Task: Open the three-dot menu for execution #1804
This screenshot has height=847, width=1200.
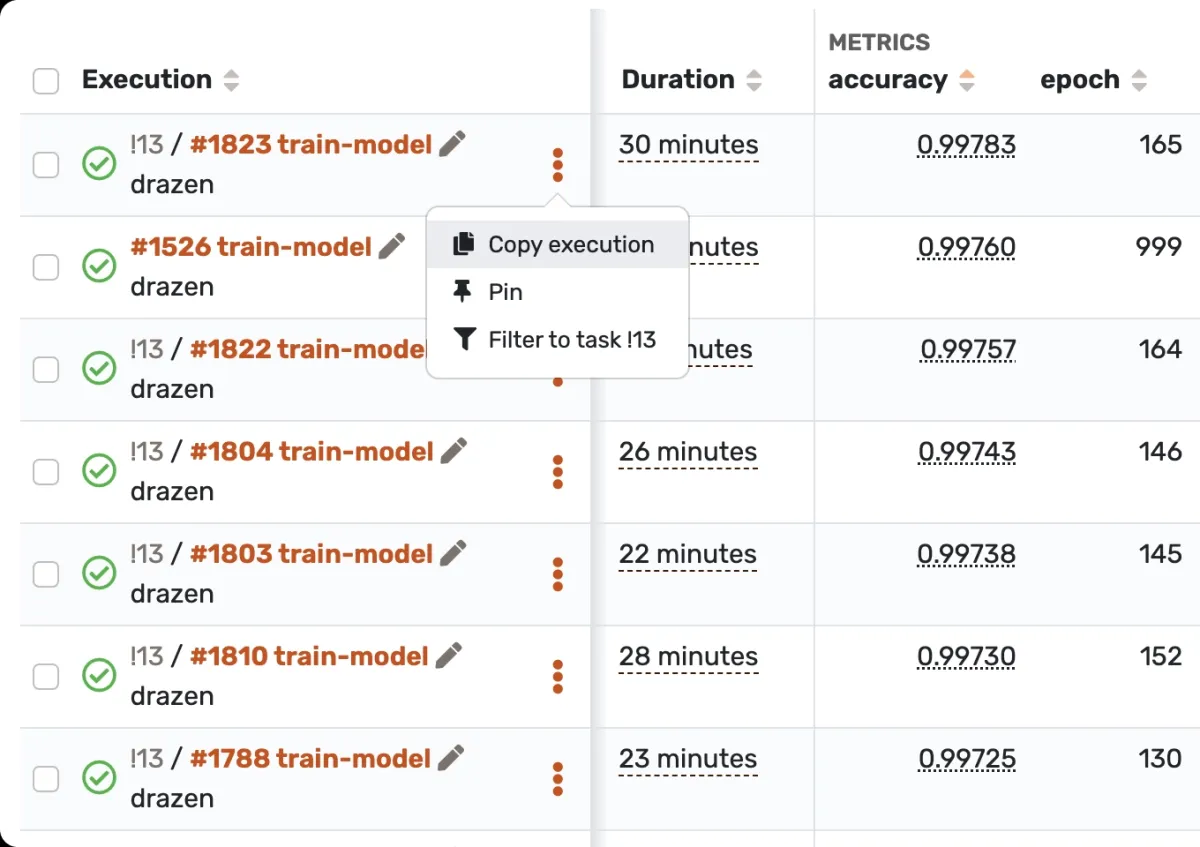Action: tap(557, 472)
